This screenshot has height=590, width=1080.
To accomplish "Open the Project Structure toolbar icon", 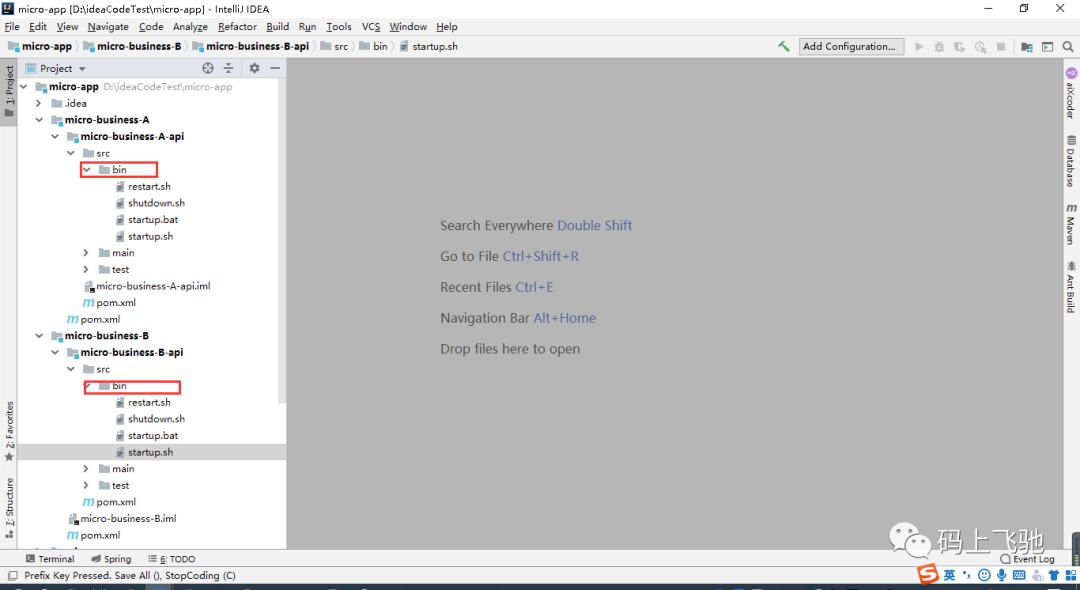I will 1027,47.
